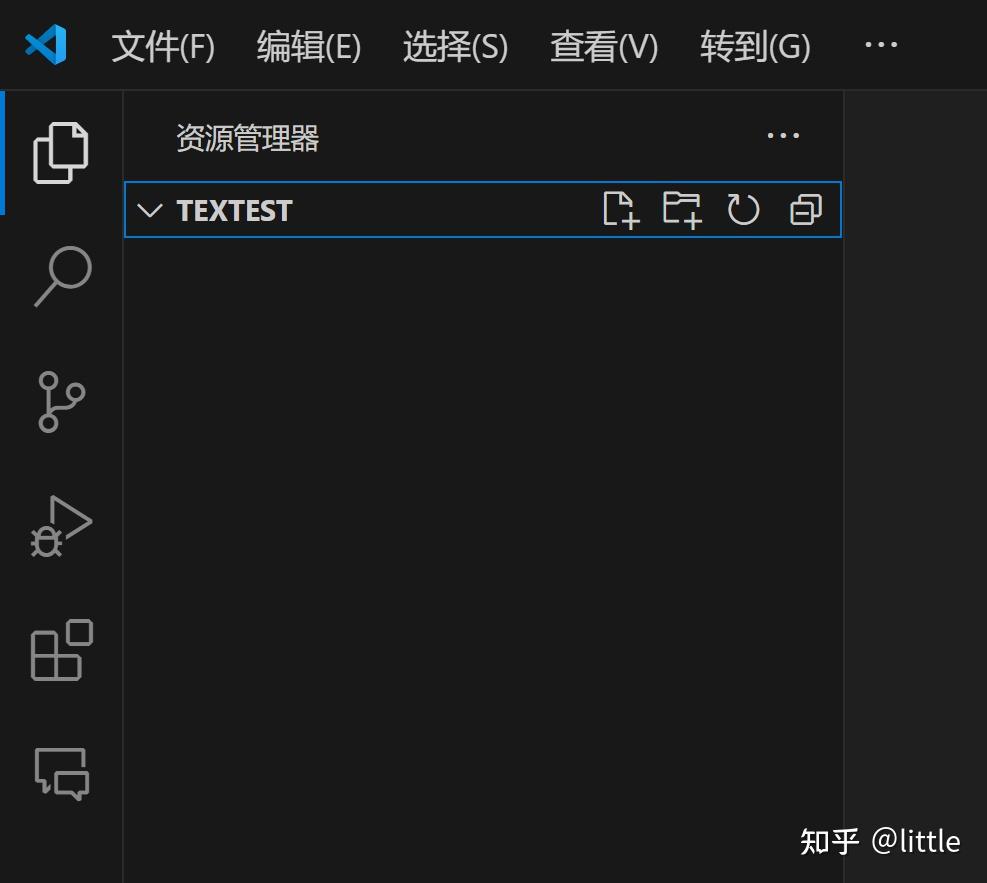Create a new file in TEXTEST
This screenshot has width=987, height=883.
pos(620,210)
